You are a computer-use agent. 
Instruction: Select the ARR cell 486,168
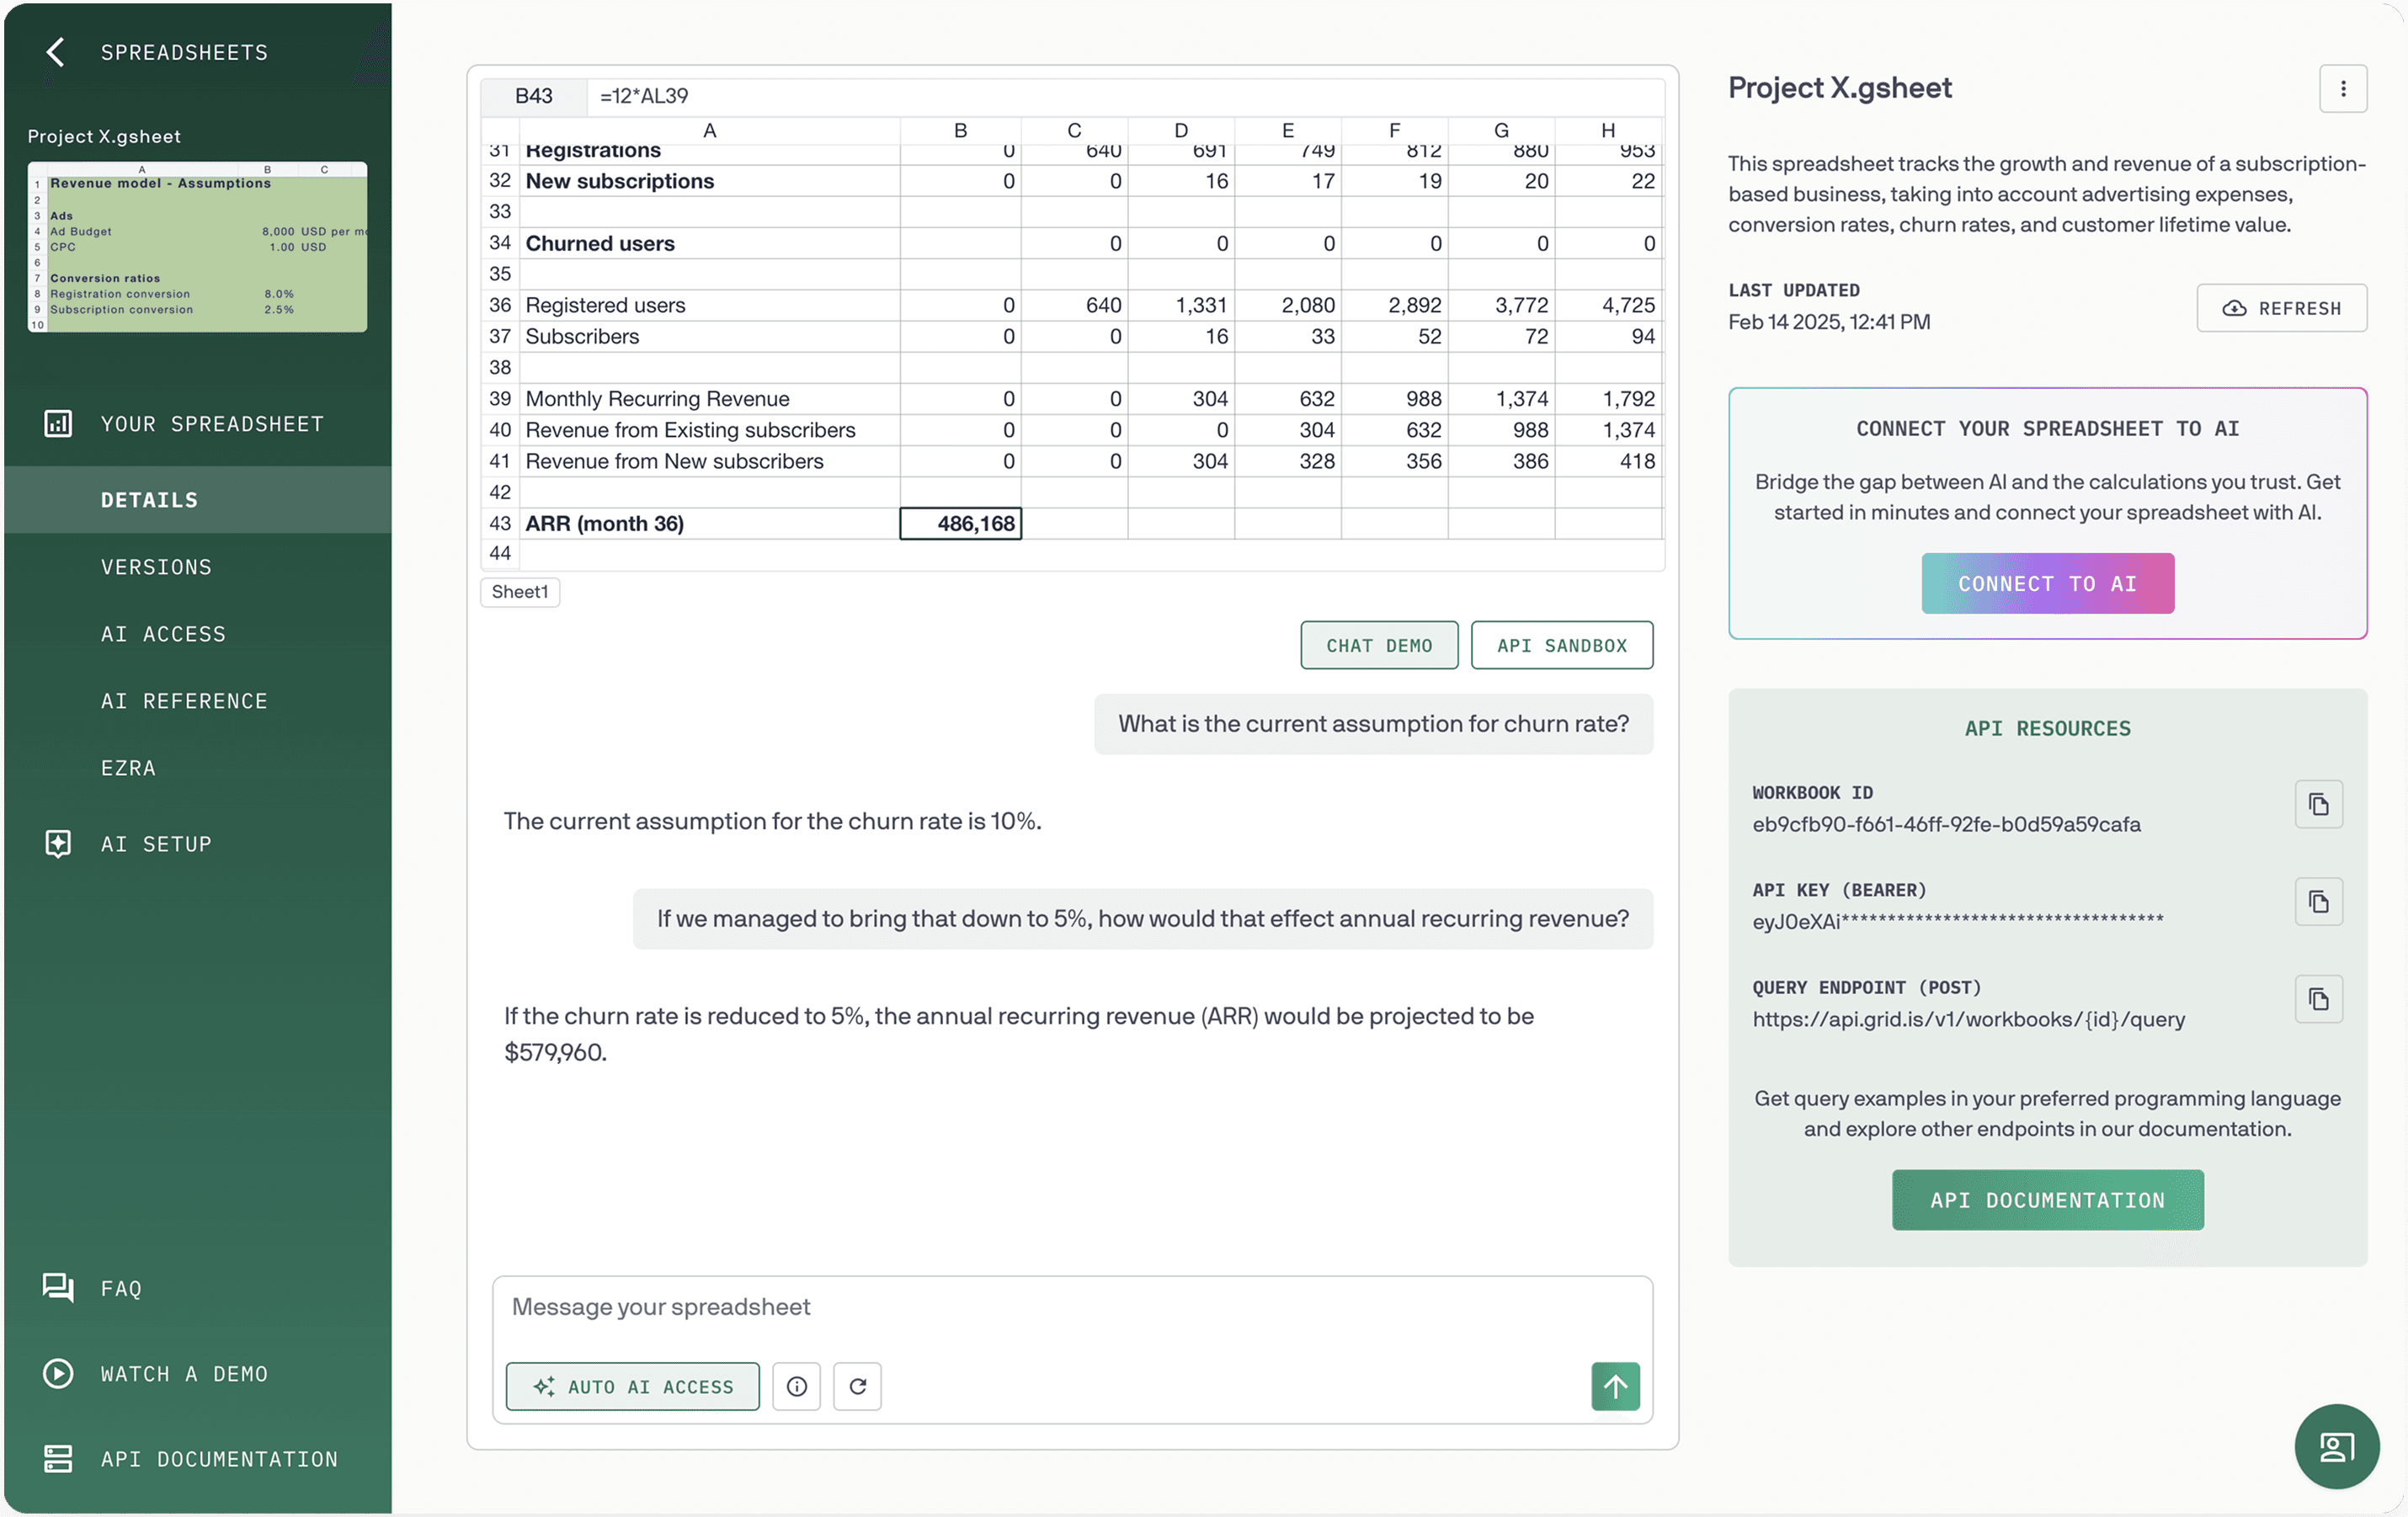[x=960, y=524]
